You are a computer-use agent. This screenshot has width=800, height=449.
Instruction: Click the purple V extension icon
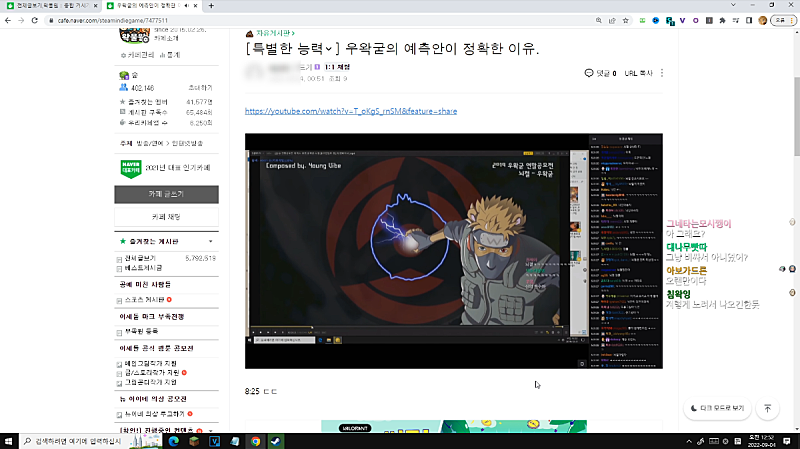[682, 20]
